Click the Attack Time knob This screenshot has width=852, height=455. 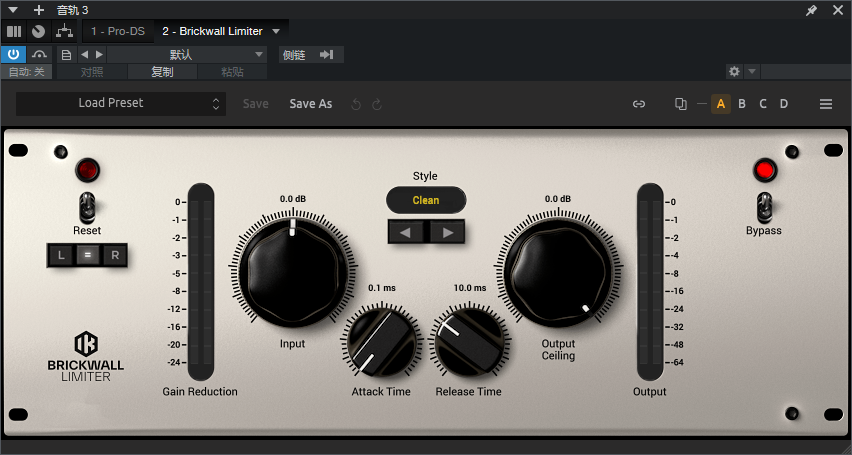click(x=381, y=342)
